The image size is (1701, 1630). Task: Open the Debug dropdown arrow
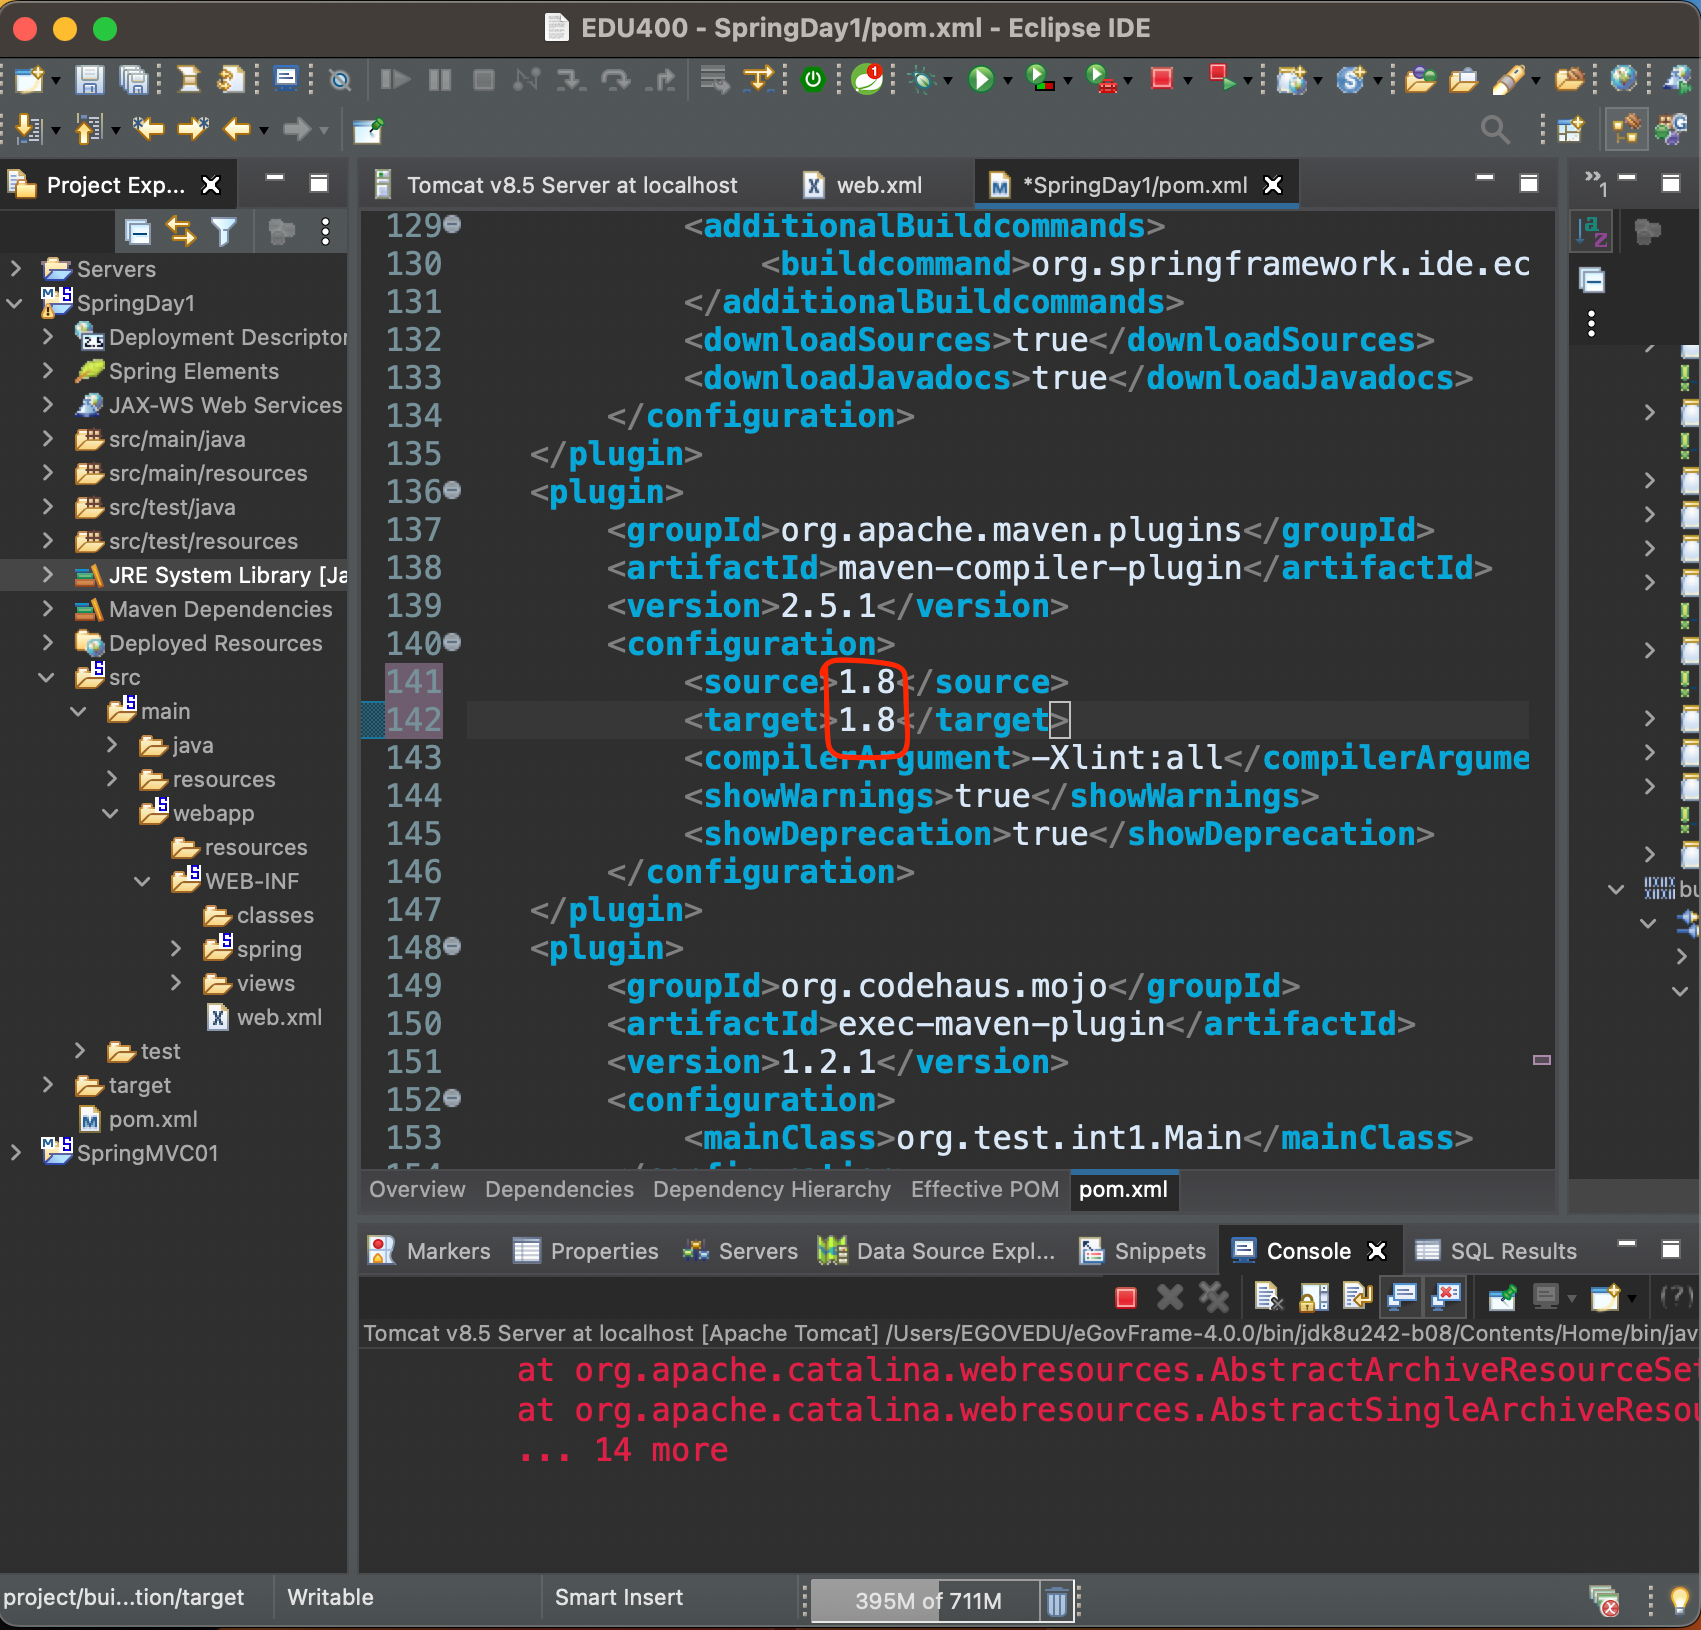point(947,80)
